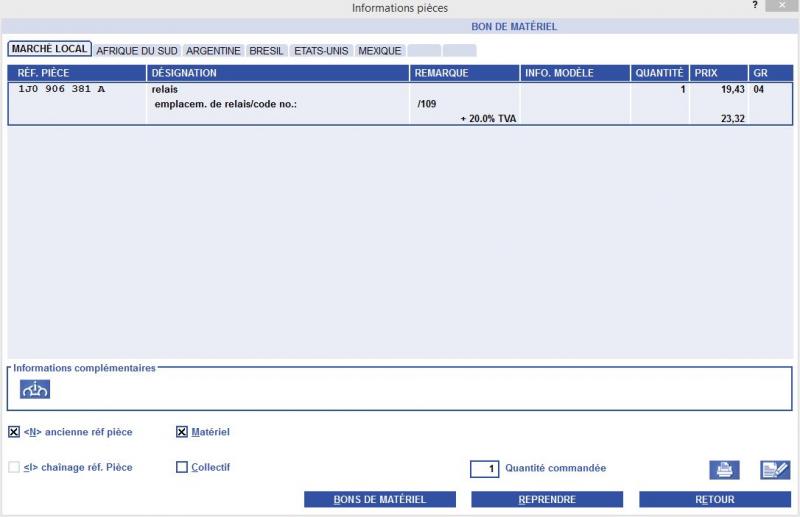Click the INFO. MODÈLE column header
This screenshot has height=517, width=800.
(575, 73)
